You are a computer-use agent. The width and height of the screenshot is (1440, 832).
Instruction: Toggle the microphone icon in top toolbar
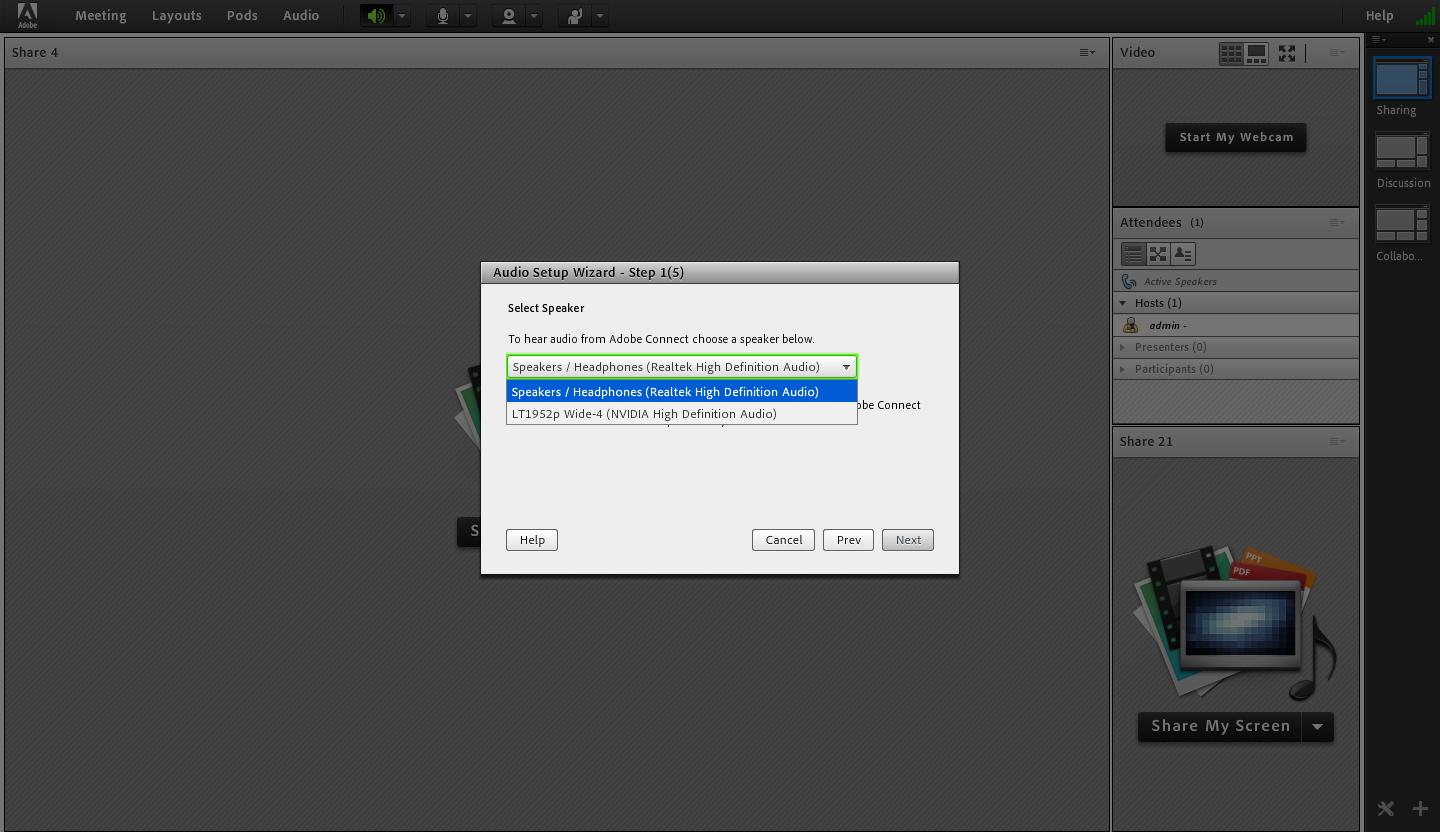[442, 16]
